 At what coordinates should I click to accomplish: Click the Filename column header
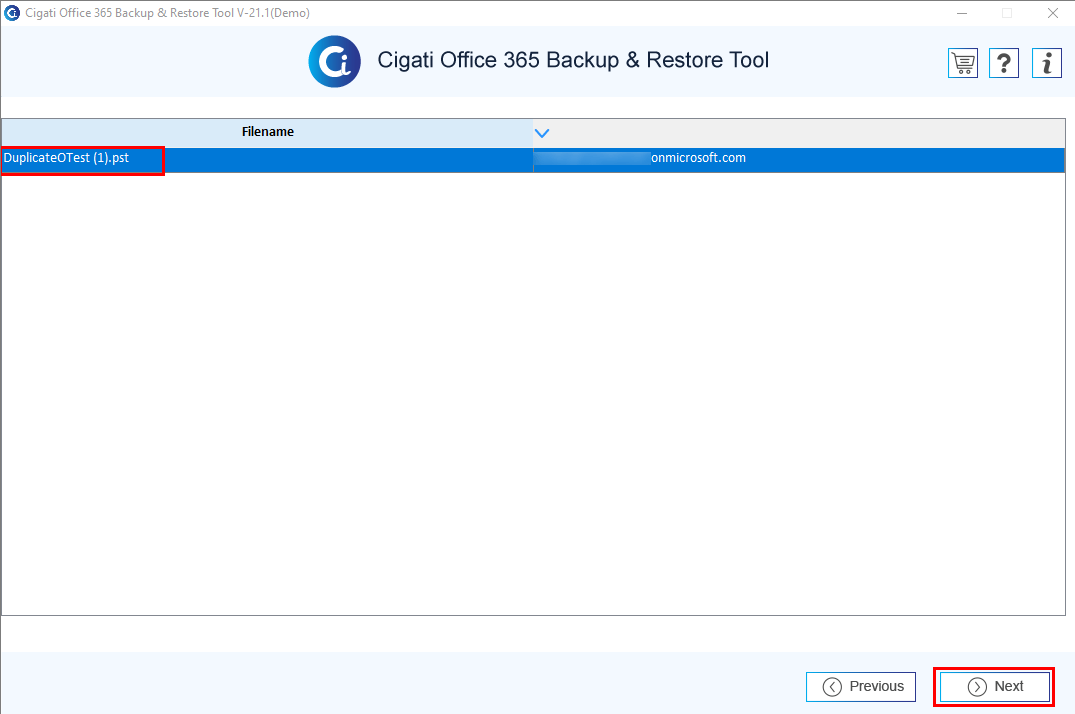pos(267,132)
